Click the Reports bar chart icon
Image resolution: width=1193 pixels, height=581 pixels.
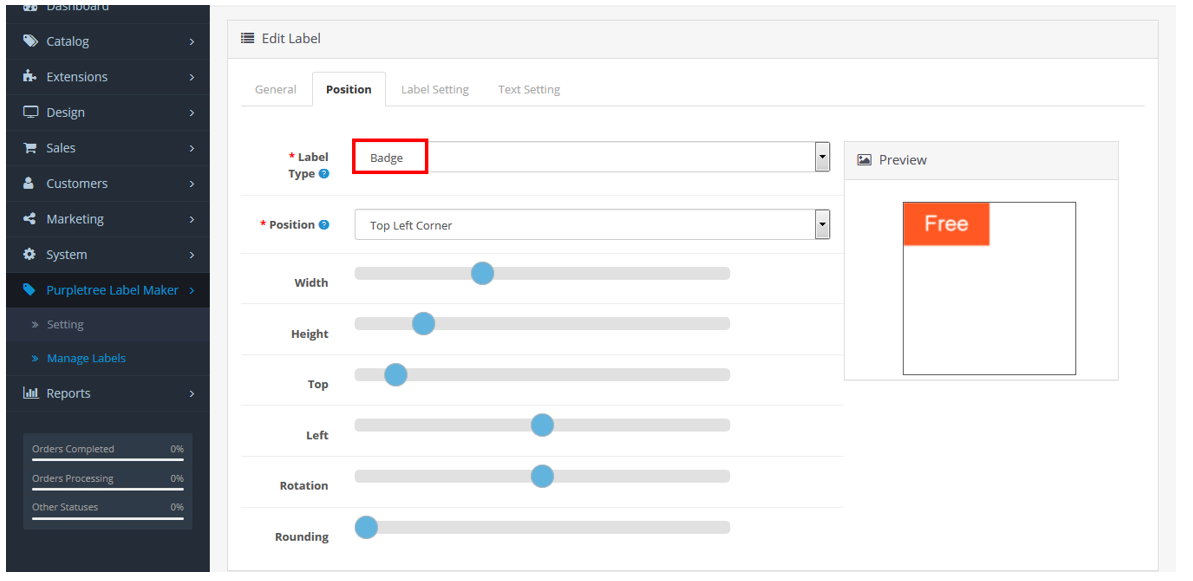tap(30, 394)
